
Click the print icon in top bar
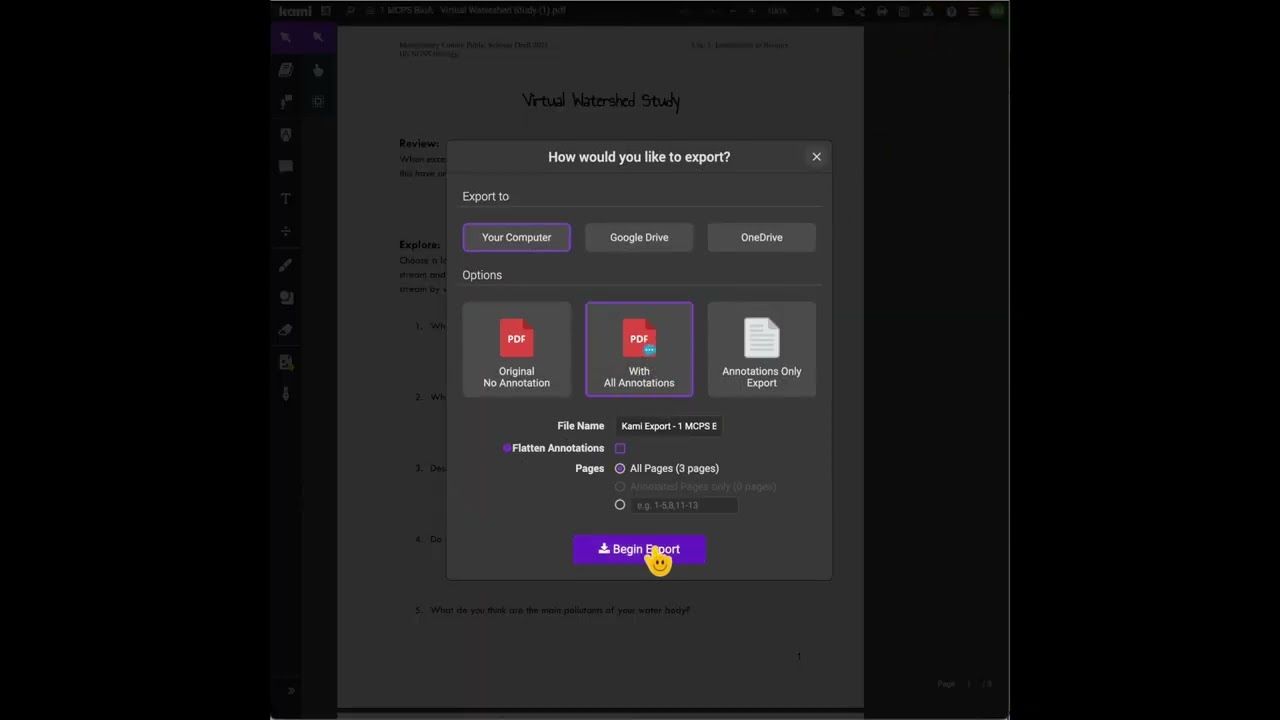click(882, 11)
